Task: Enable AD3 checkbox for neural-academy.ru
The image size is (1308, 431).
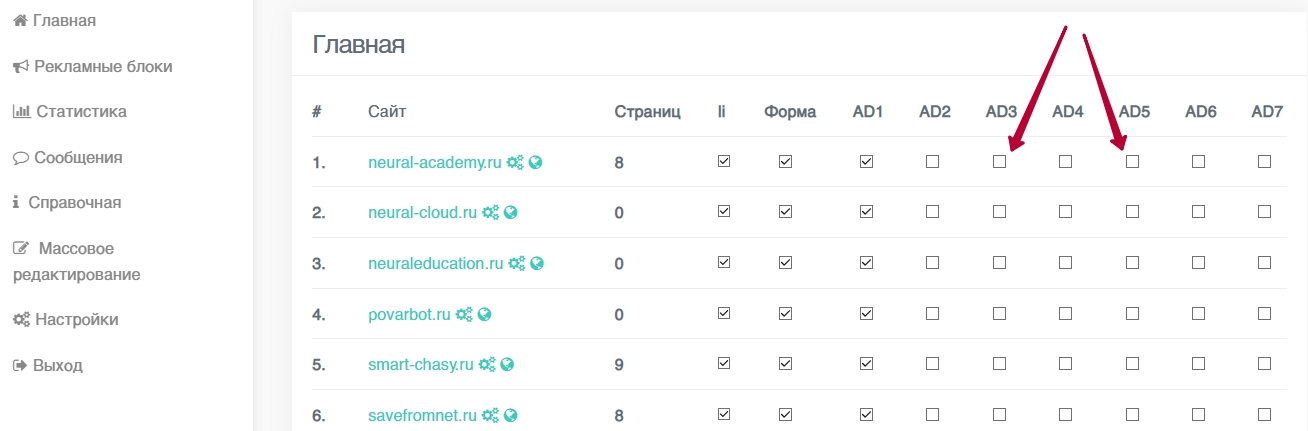Action: point(999,161)
